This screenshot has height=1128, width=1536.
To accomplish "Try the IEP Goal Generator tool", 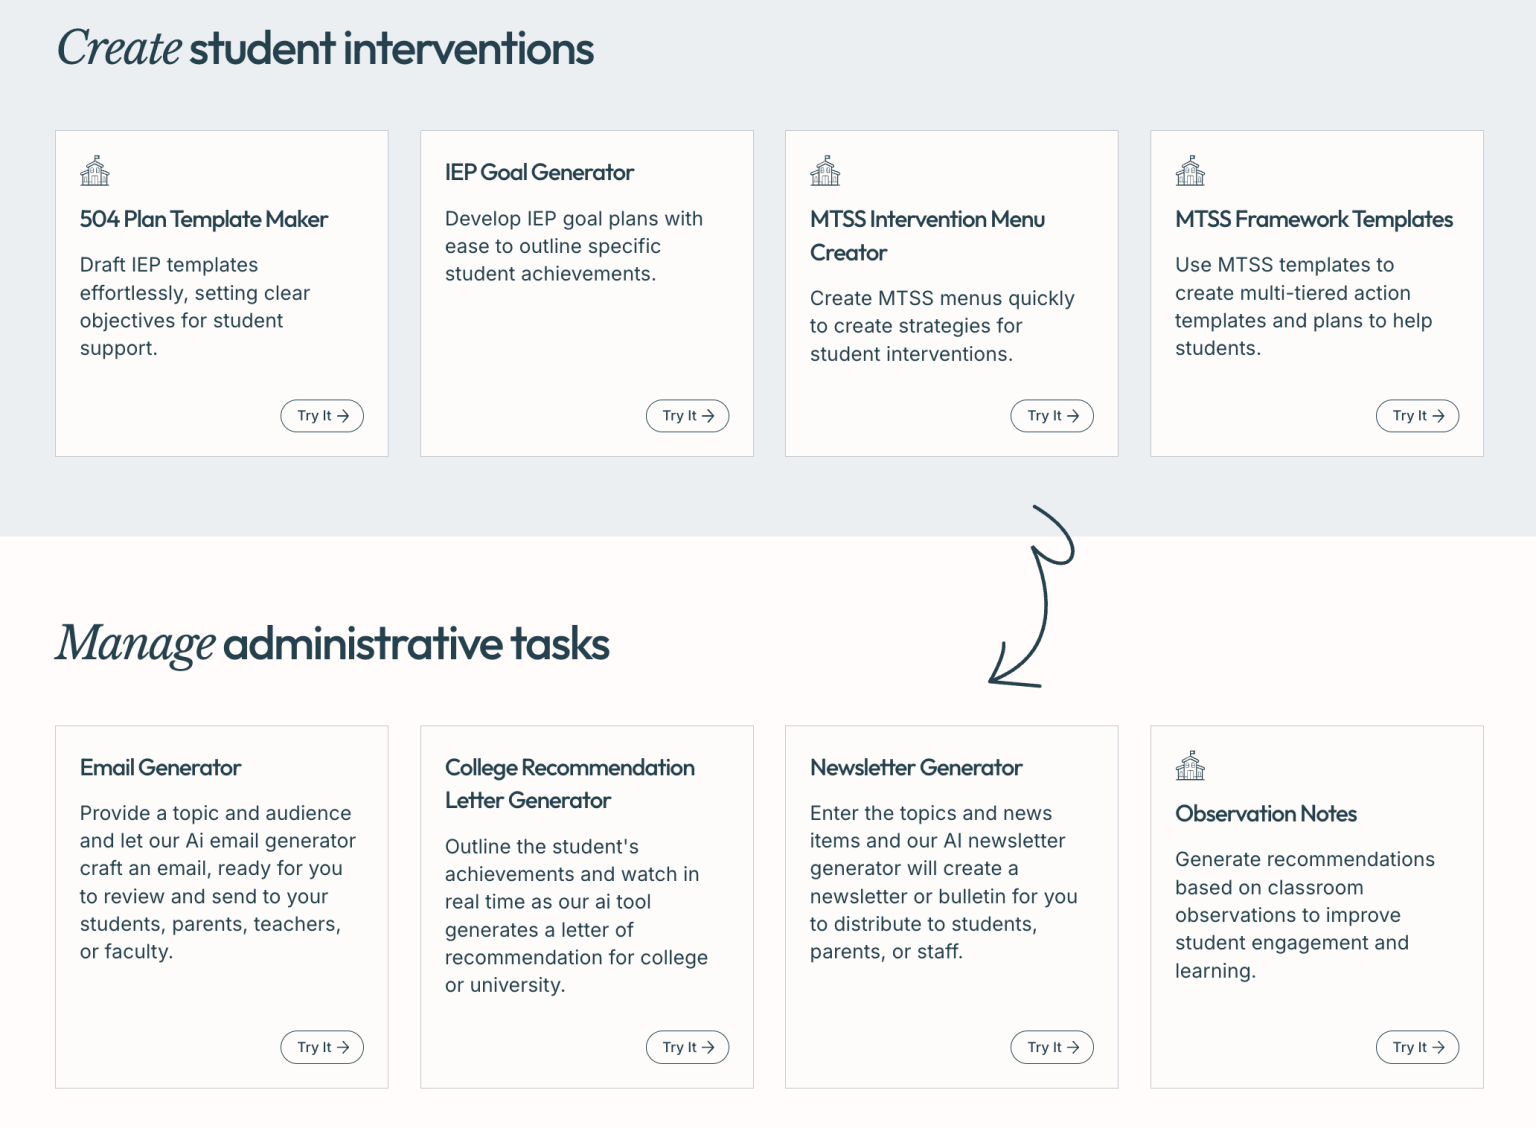I will point(687,416).
